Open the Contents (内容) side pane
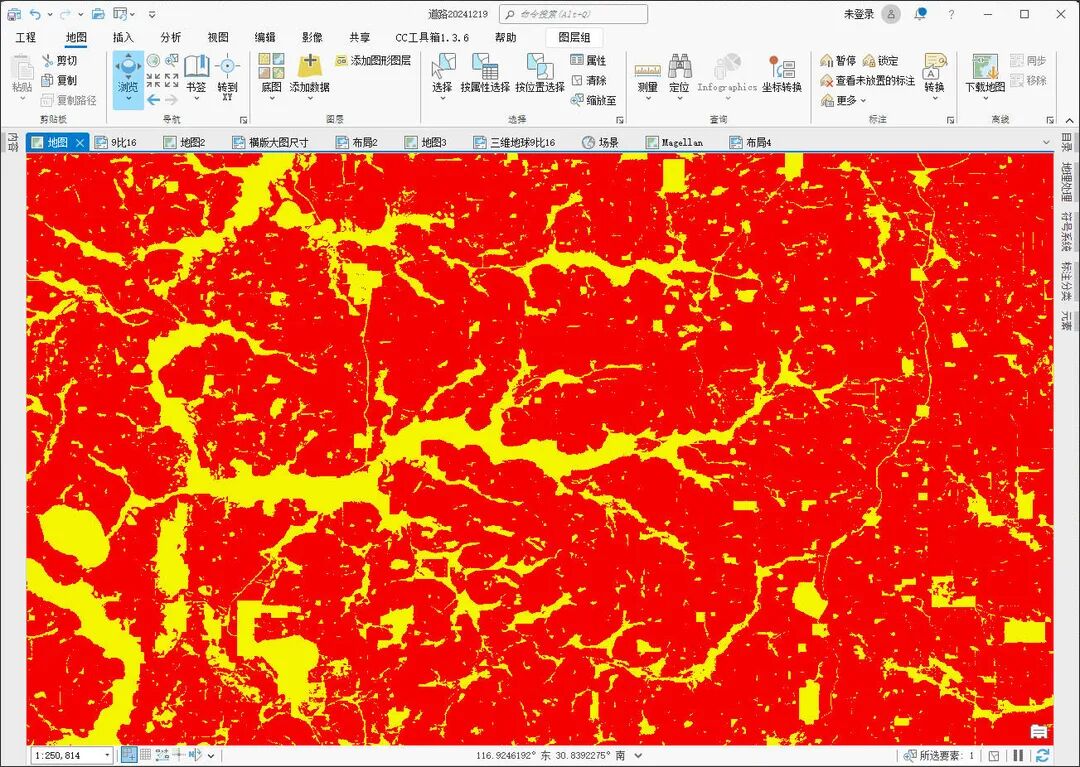Image resolution: width=1080 pixels, height=767 pixels. click(12, 143)
